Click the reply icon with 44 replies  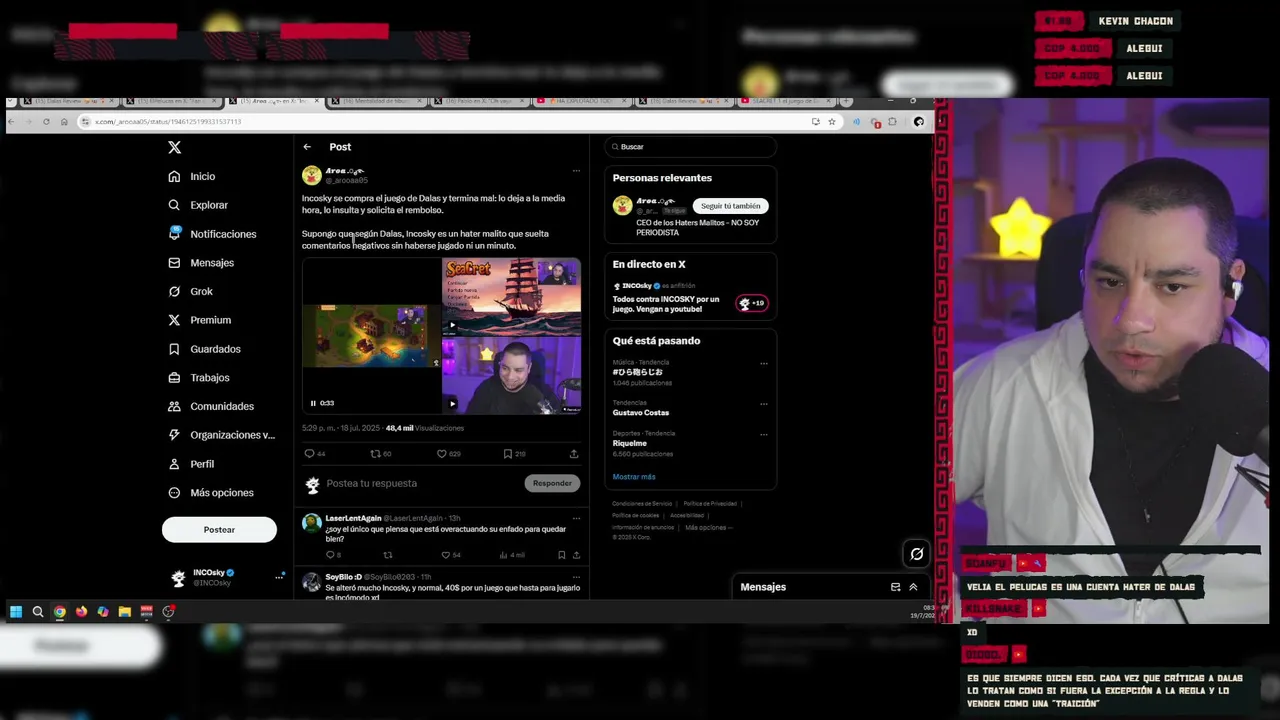click(x=309, y=454)
